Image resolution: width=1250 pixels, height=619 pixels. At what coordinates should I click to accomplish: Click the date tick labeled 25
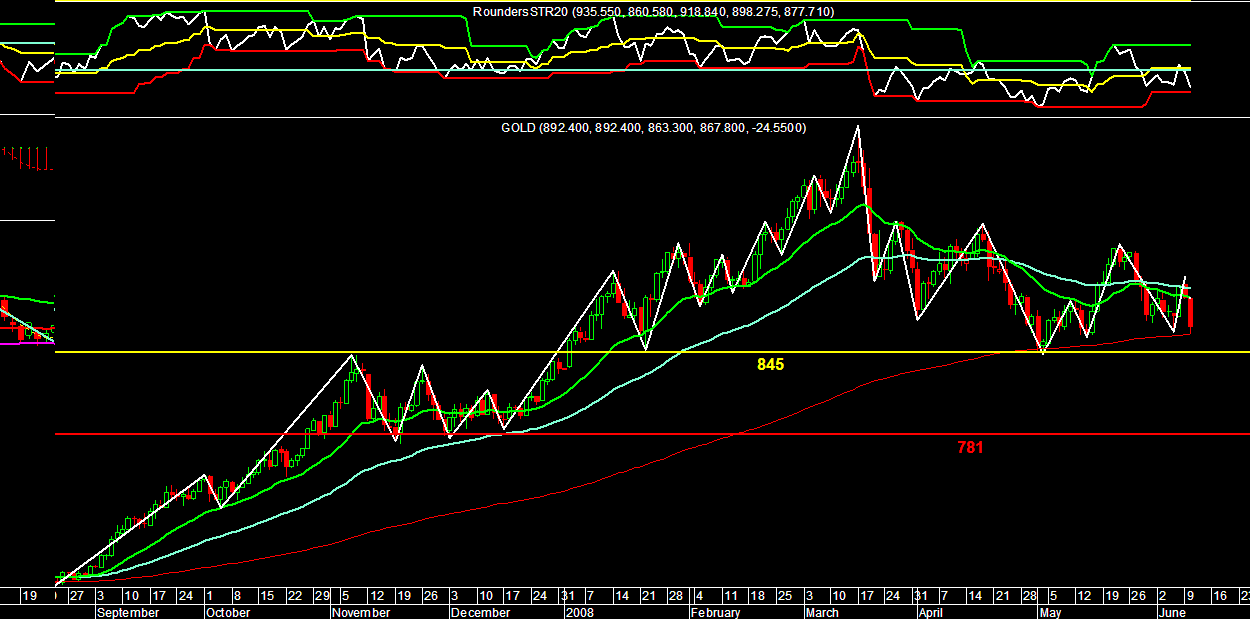pos(785,596)
